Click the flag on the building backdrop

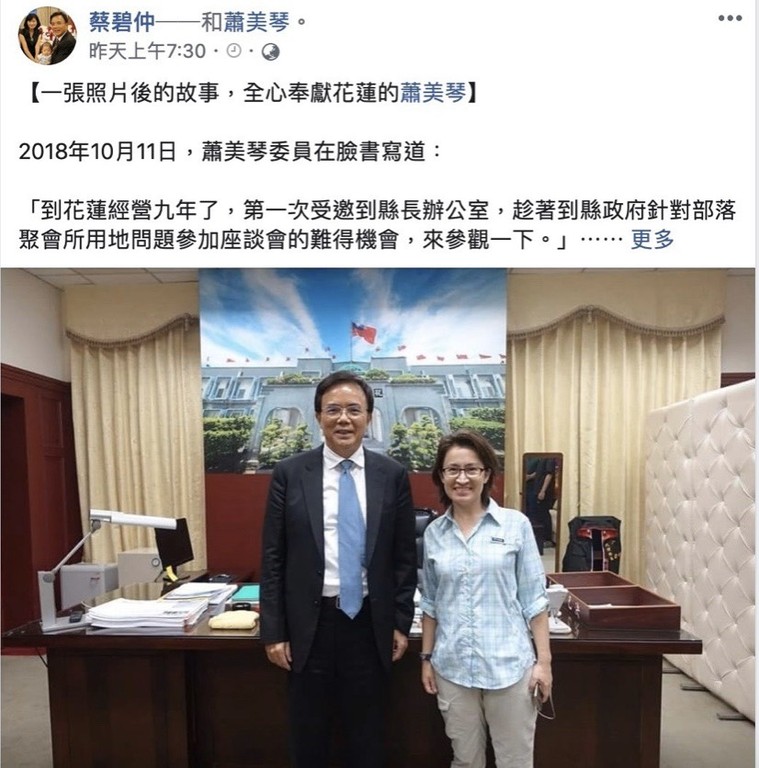click(364, 333)
